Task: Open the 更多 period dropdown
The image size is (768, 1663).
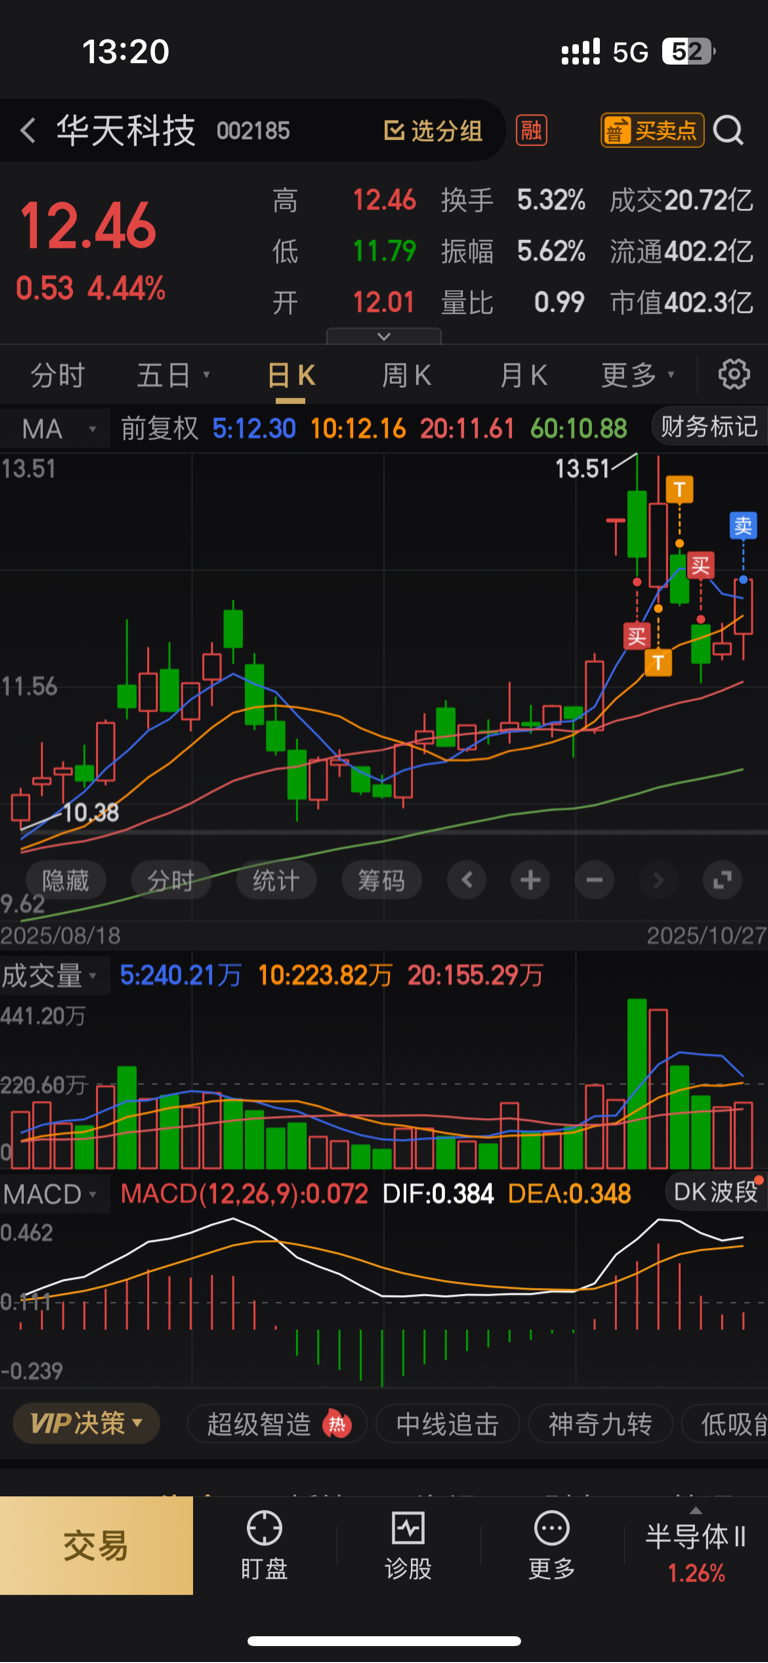Action: tap(638, 376)
